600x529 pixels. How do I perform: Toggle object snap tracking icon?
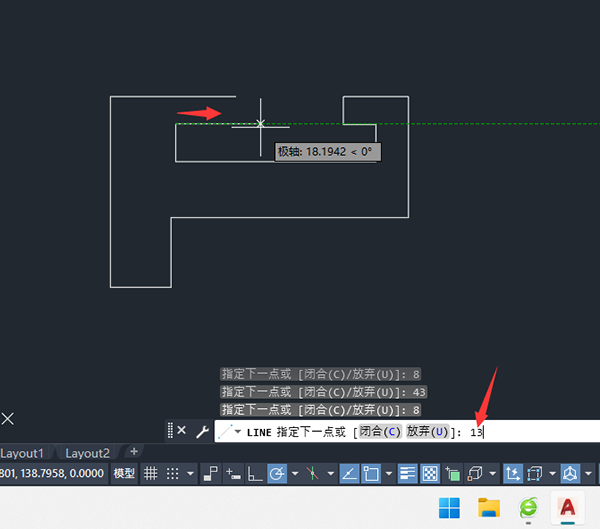coord(349,473)
